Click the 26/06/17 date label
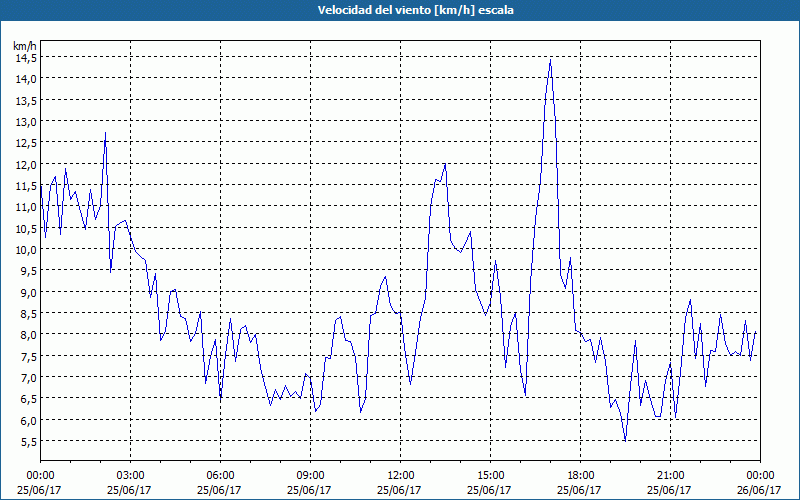This screenshot has width=800, height=500. click(x=759, y=490)
